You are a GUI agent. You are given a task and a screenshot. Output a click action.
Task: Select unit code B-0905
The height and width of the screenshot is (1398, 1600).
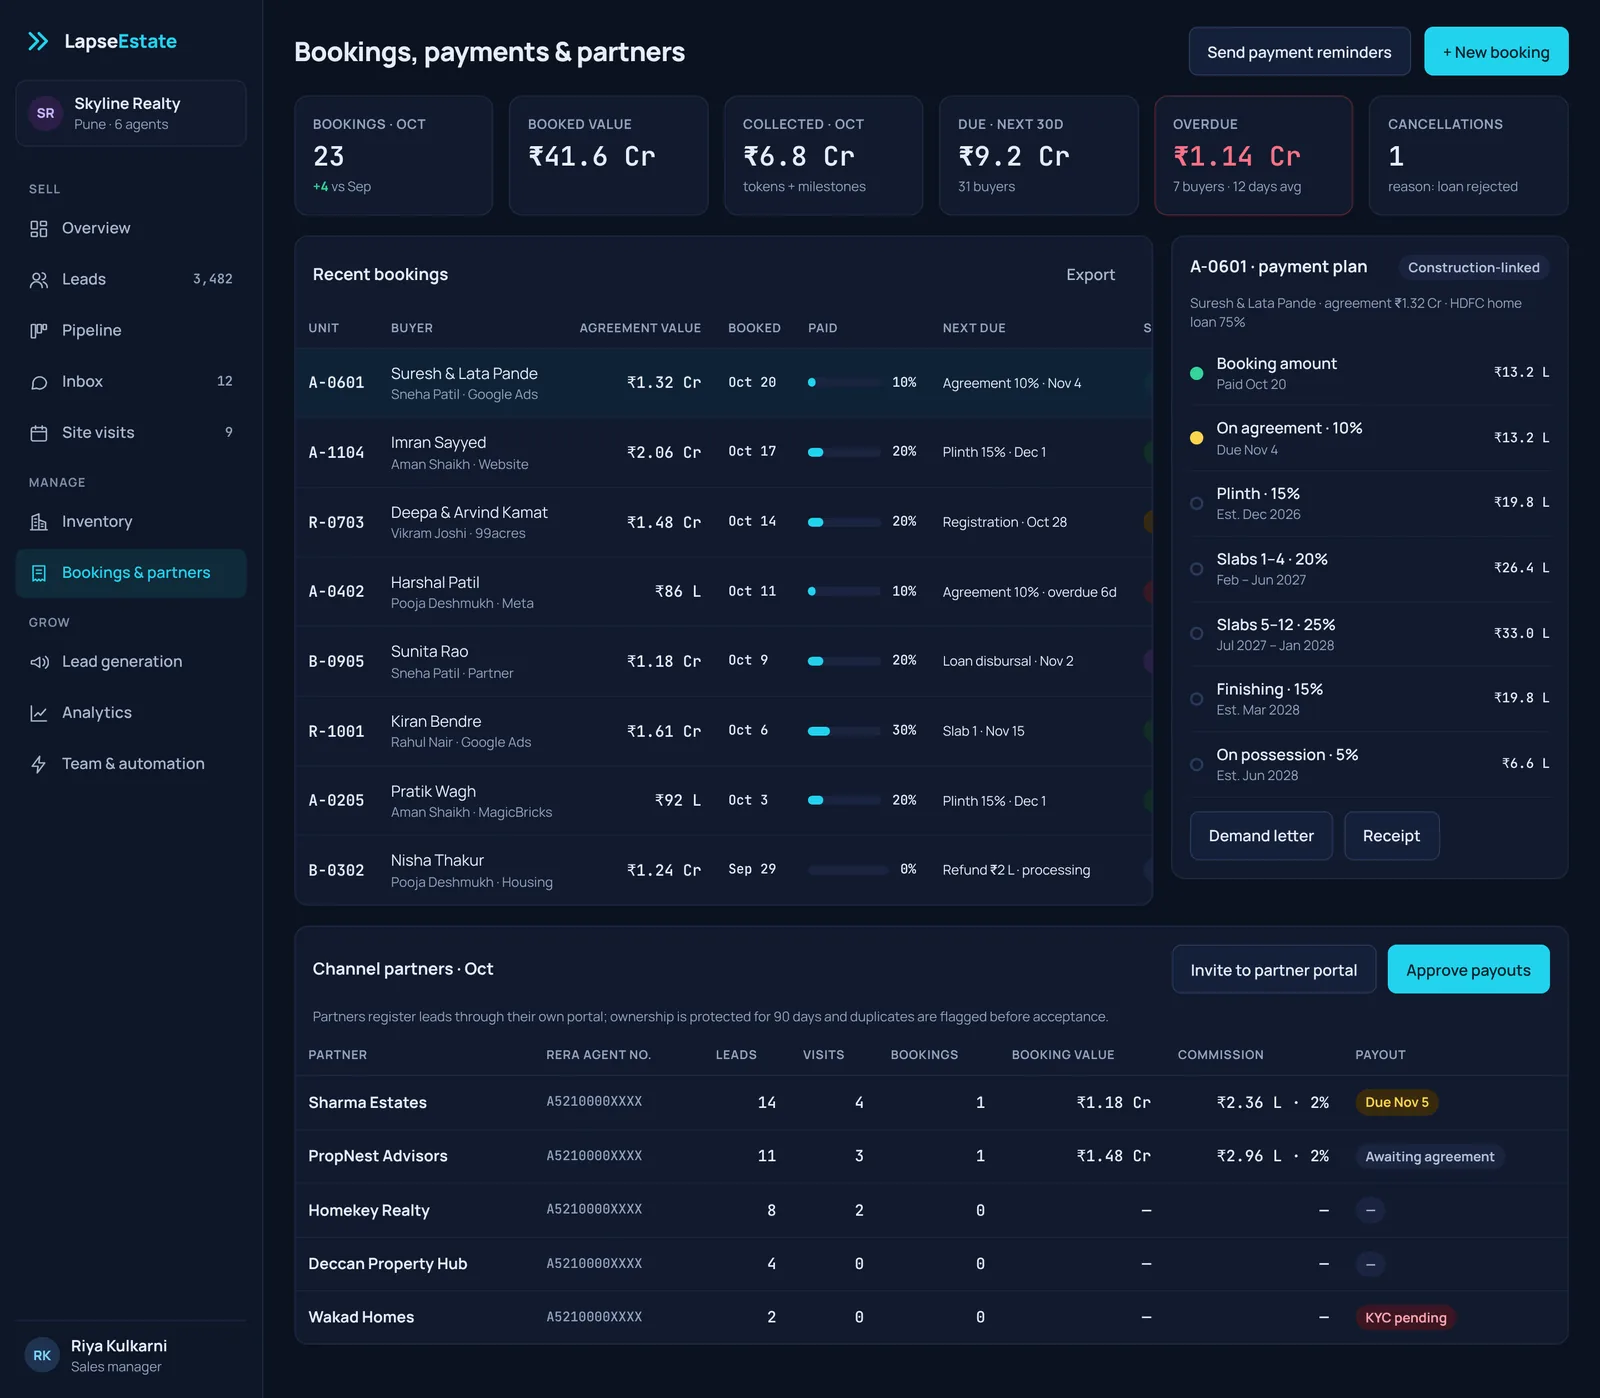click(336, 662)
